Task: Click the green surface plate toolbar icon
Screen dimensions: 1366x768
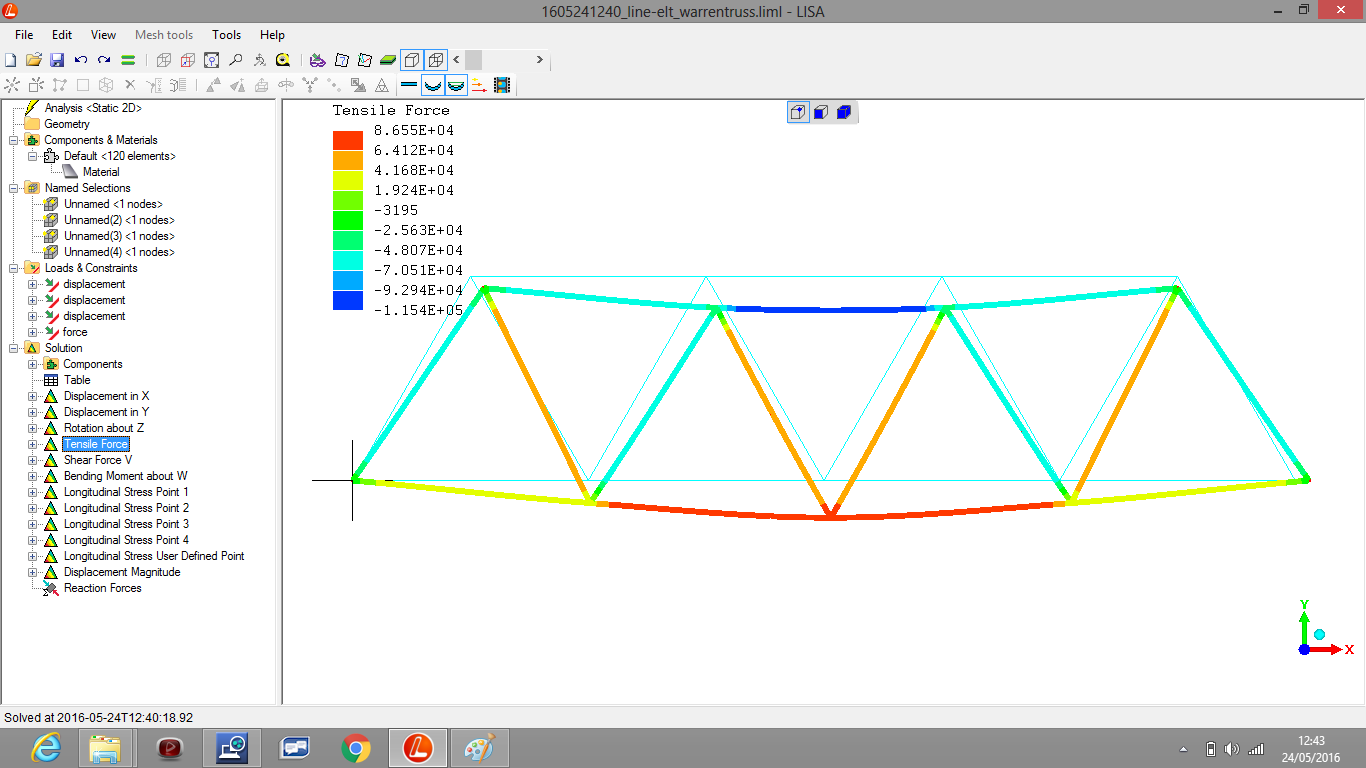Action: pos(388,60)
